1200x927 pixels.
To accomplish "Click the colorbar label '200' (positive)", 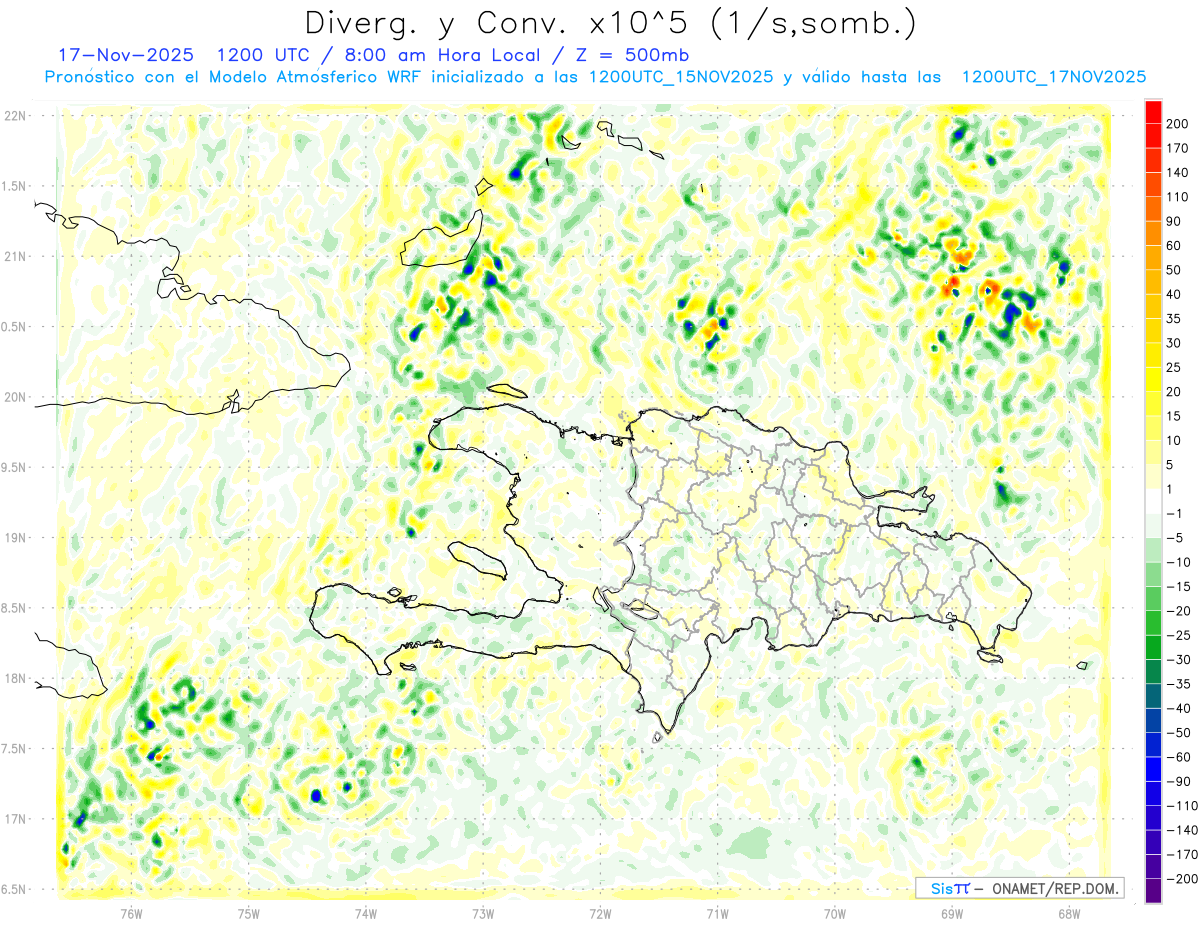I will point(1179,124).
